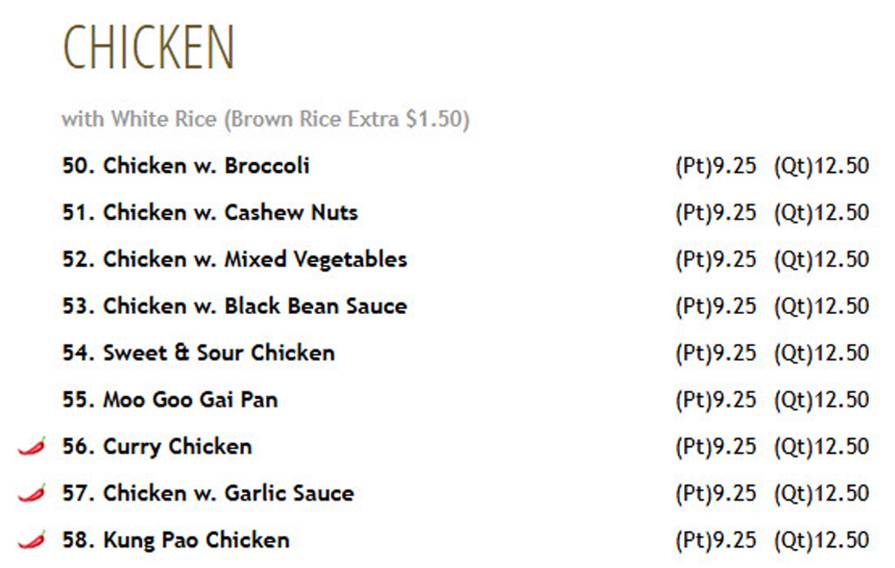
Task: Choose pint price for Curry Chicken
Action: click(x=716, y=447)
